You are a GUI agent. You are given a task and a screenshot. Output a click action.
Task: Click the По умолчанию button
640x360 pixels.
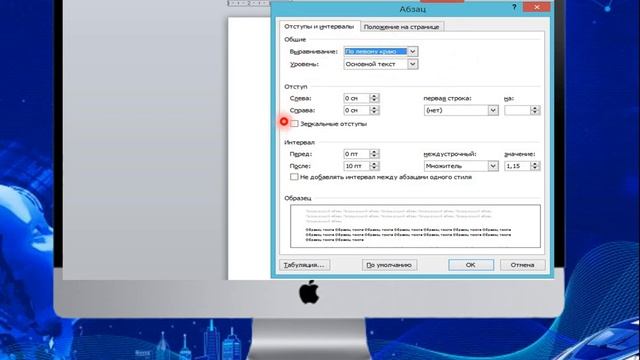(389, 265)
